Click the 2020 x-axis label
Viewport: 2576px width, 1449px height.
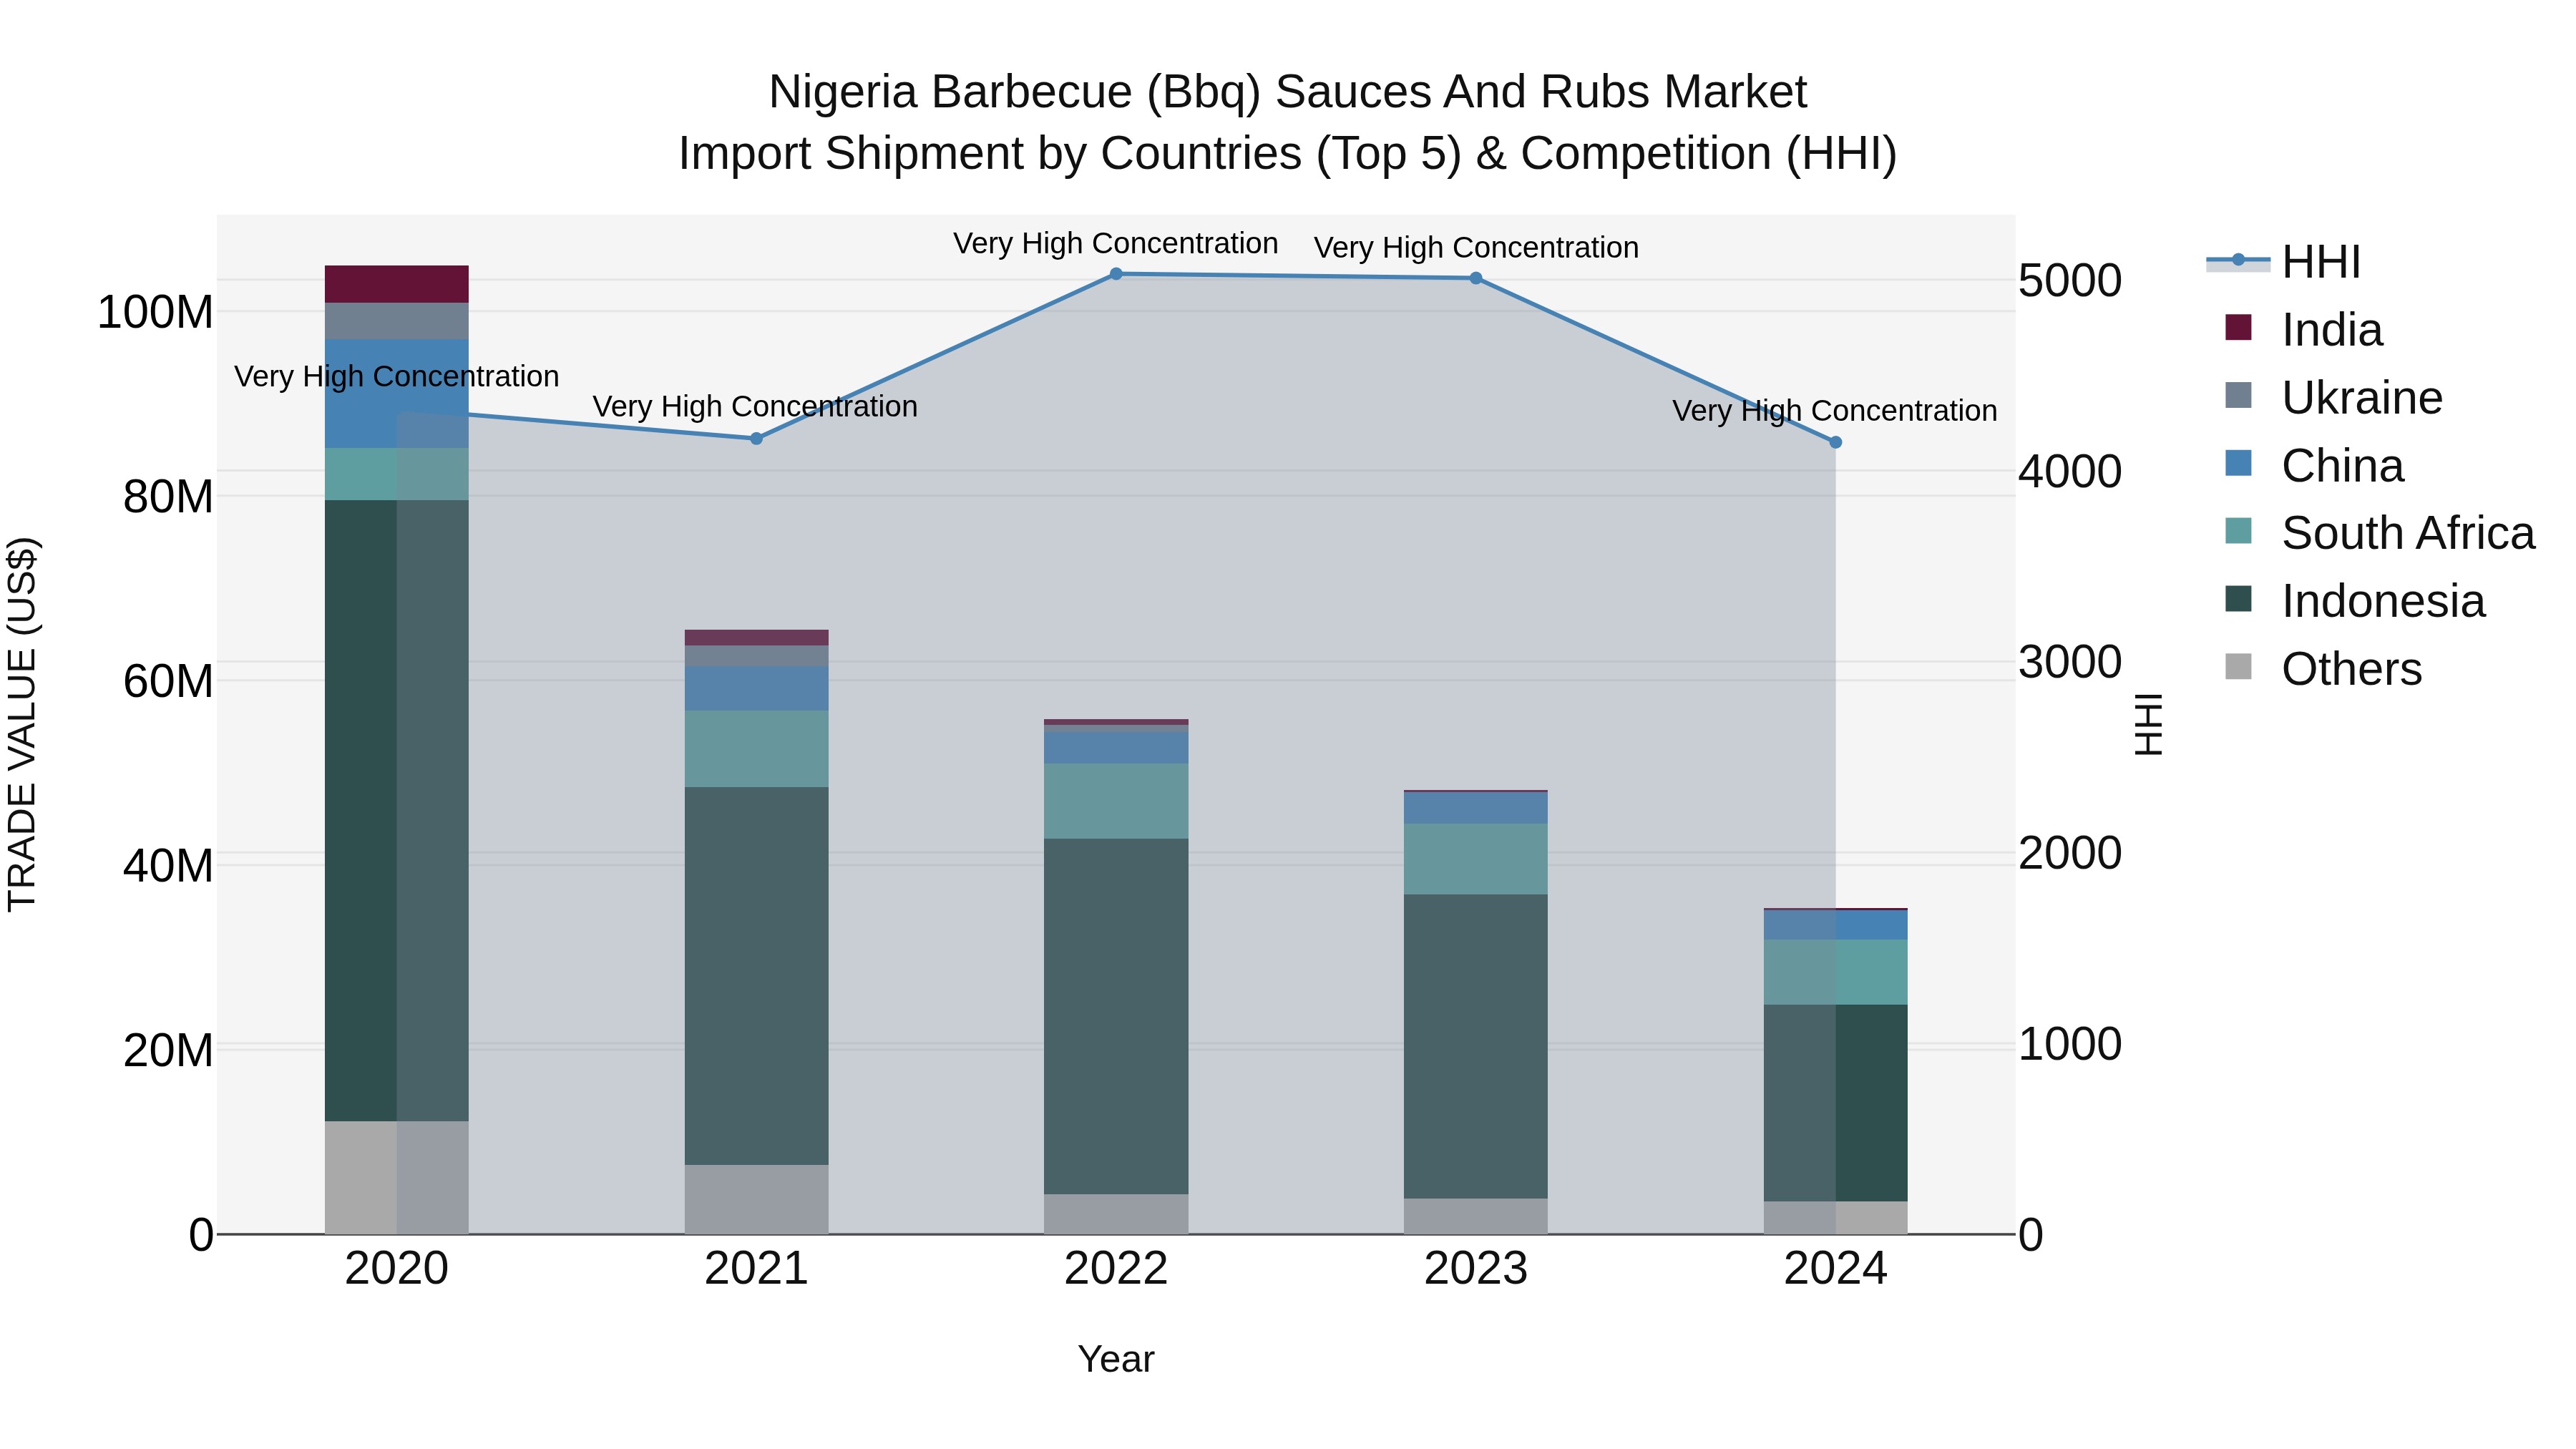pyautogui.click(x=397, y=1269)
